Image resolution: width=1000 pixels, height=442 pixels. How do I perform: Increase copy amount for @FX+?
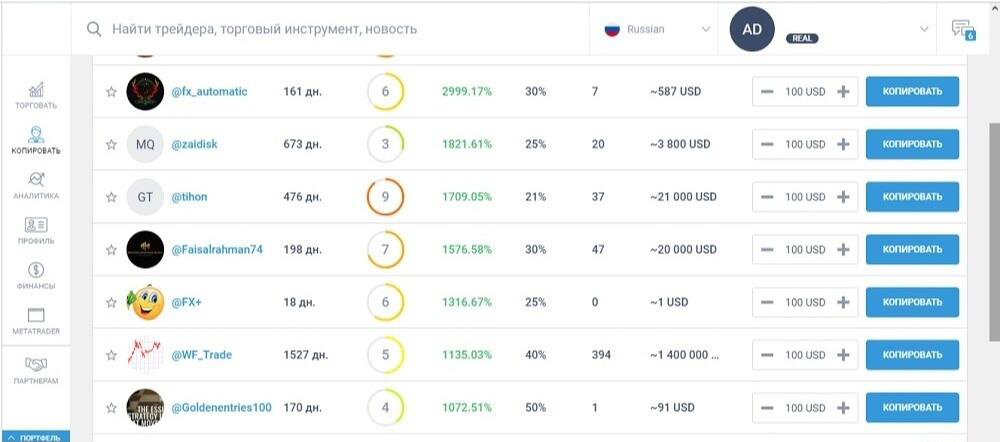843,302
